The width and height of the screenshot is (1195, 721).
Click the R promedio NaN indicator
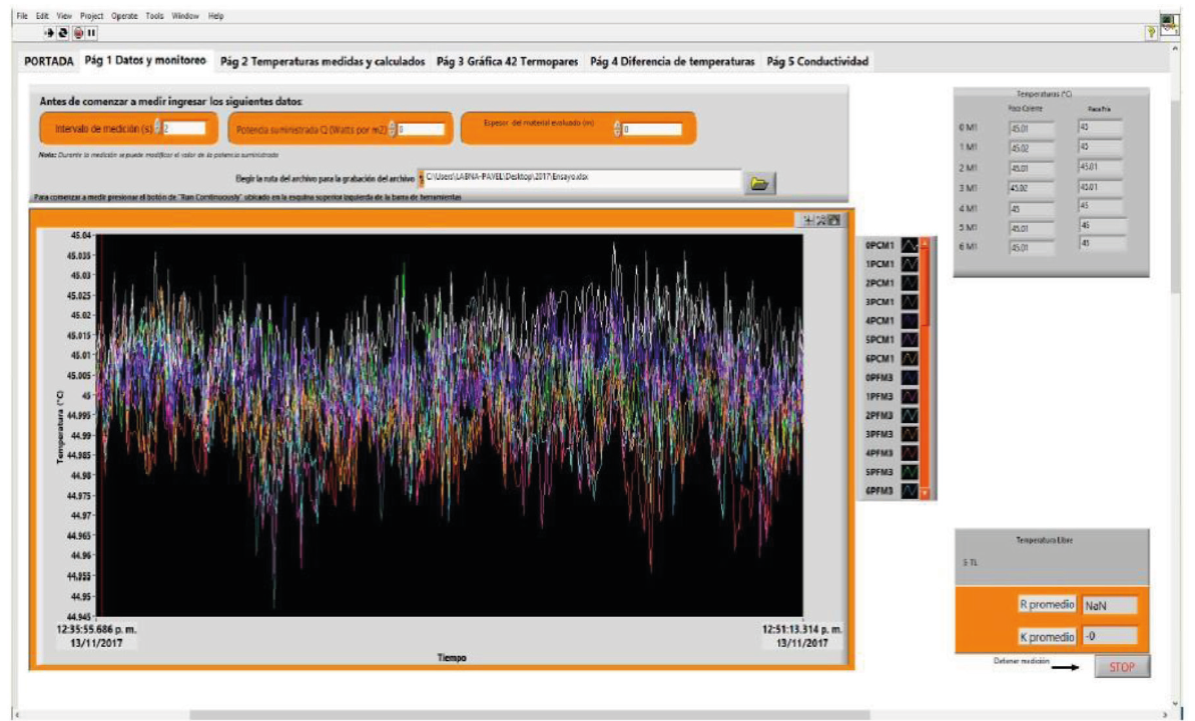(x=1110, y=605)
